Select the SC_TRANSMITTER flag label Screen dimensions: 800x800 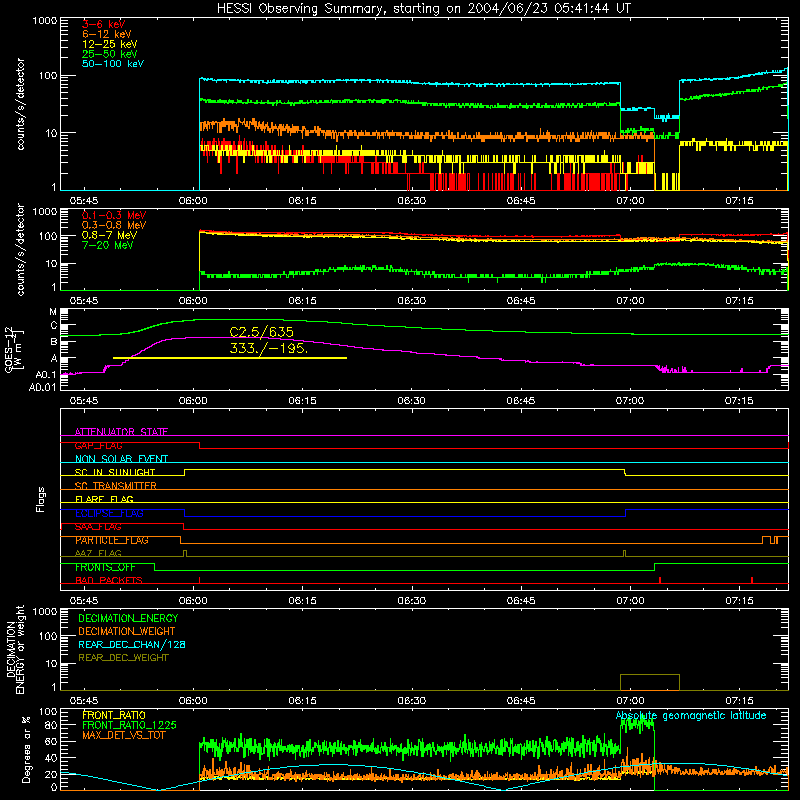pos(116,486)
